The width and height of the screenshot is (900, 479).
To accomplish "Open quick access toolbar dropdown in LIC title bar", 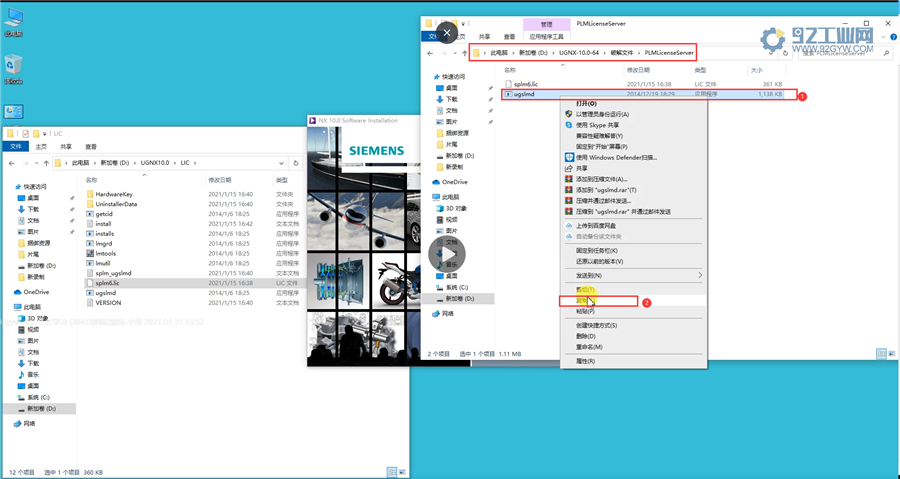I will pos(45,134).
